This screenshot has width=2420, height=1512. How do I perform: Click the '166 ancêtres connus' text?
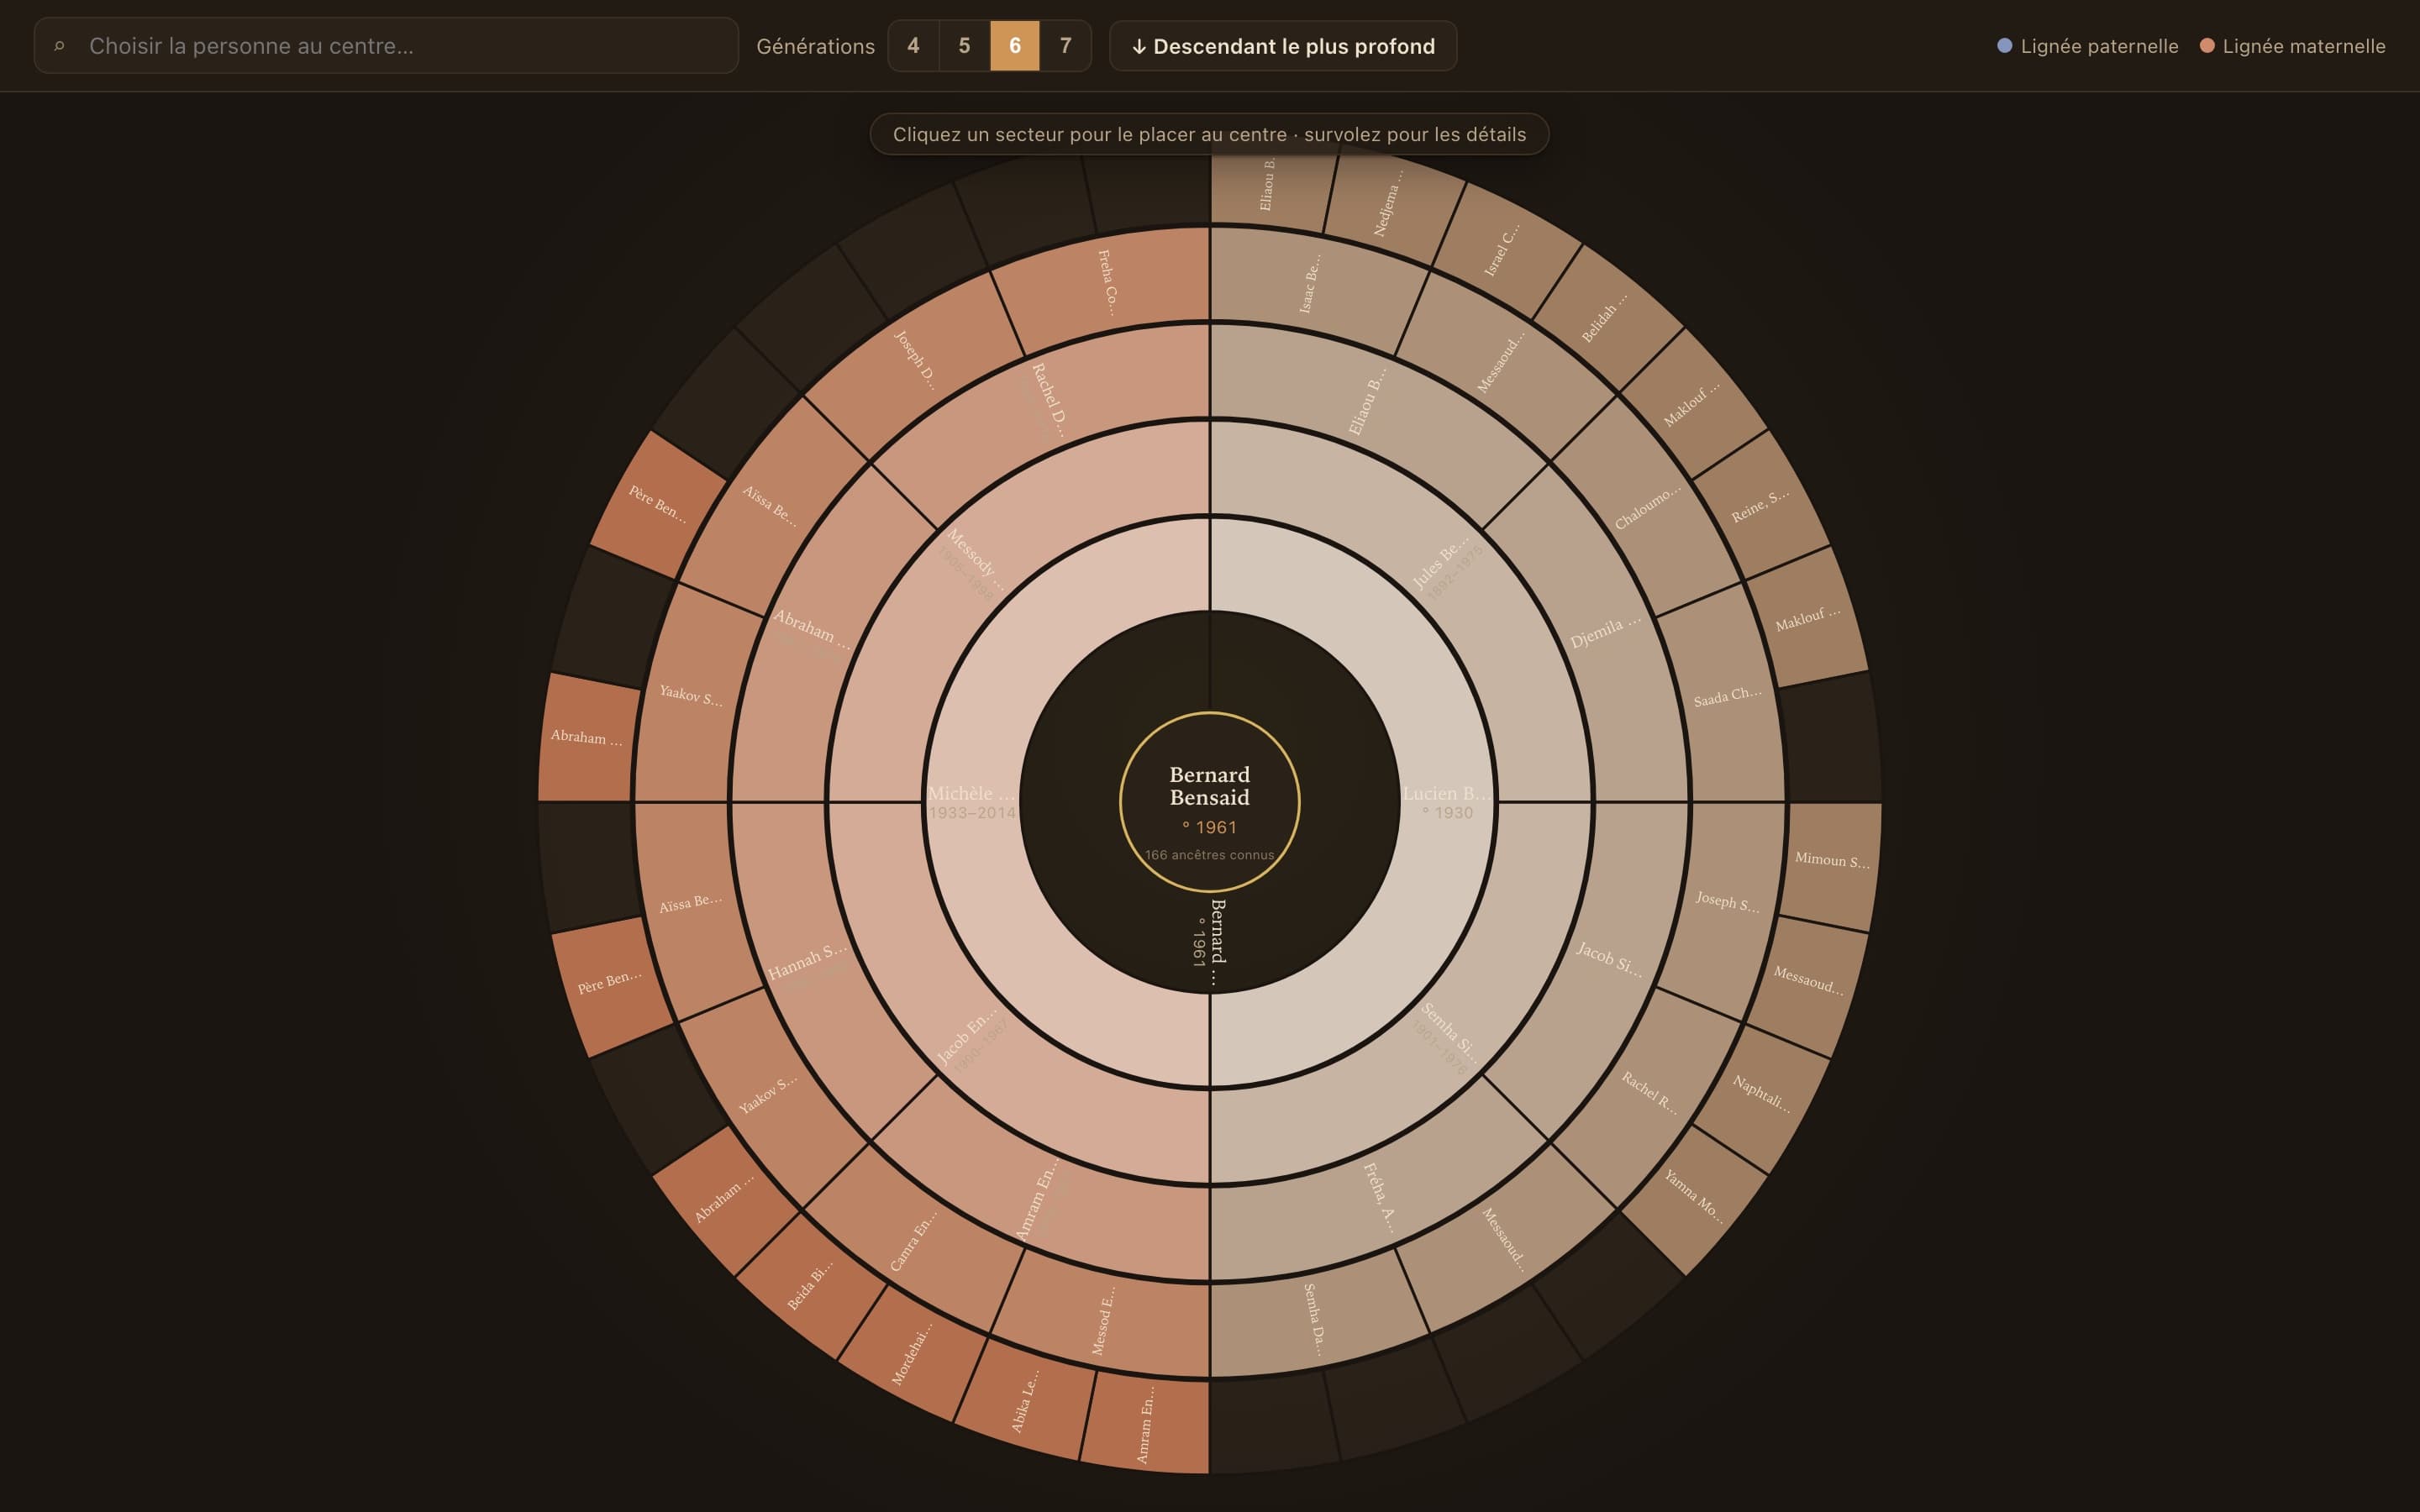[x=1210, y=855]
